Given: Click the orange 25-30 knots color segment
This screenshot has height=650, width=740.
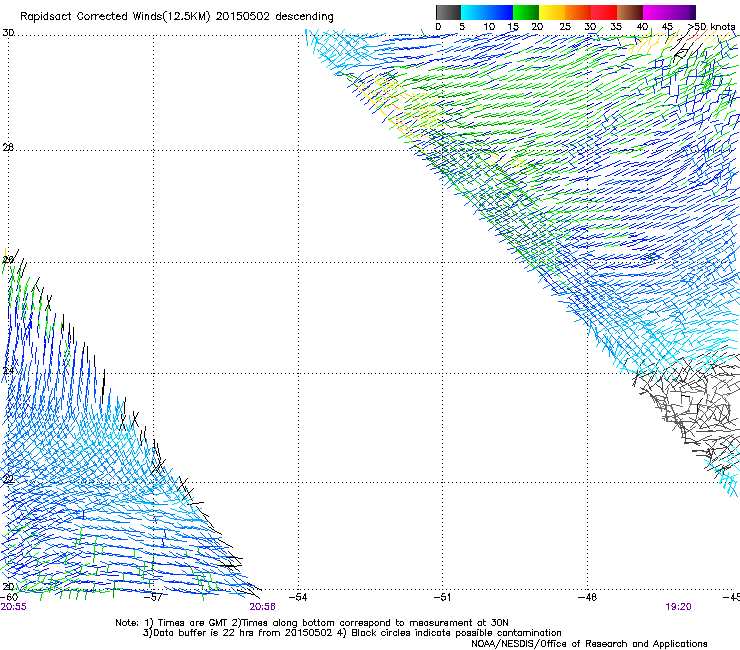Looking at the screenshot, I should [x=578, y=12].
